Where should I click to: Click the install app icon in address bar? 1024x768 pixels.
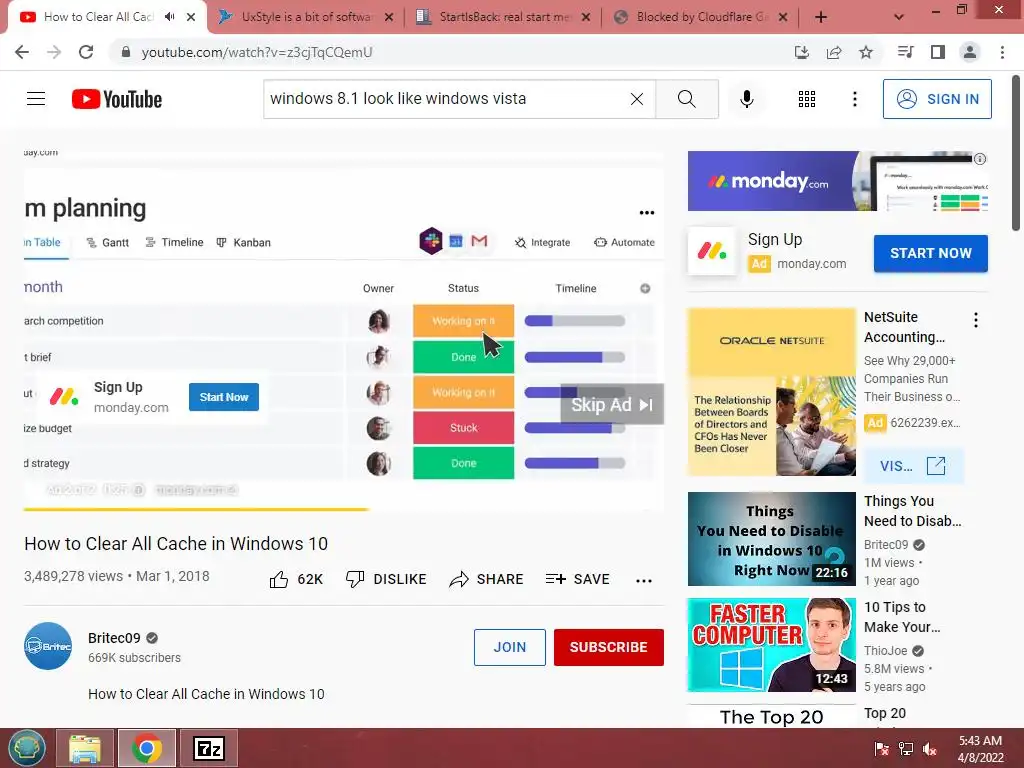802,52
